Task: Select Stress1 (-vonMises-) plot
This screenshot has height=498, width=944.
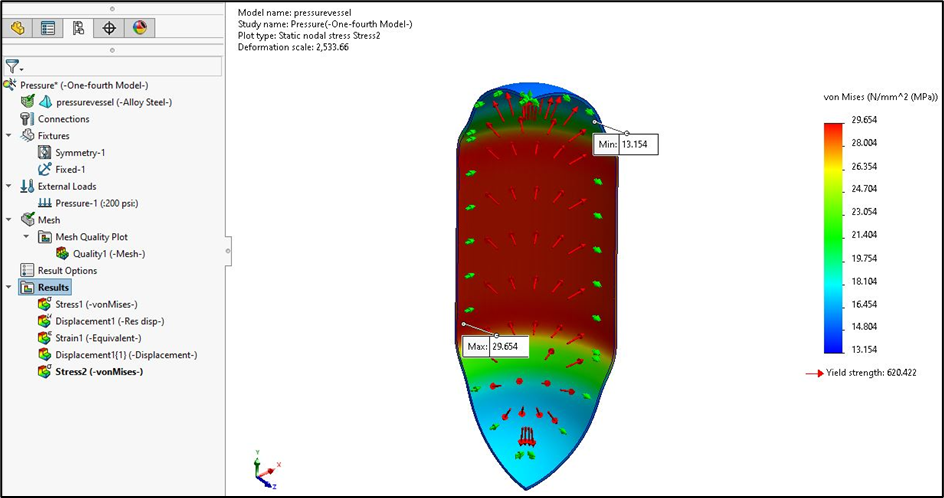Action: click(97, 304)
